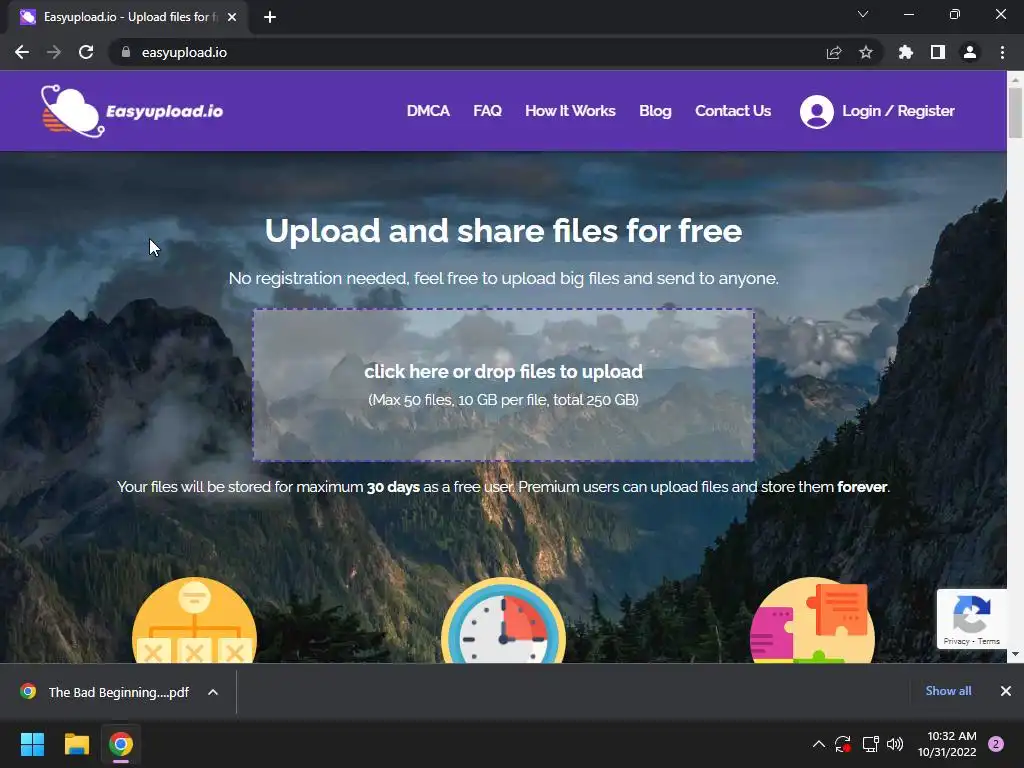Click the drop files to upload area

[x=504, y=385]
